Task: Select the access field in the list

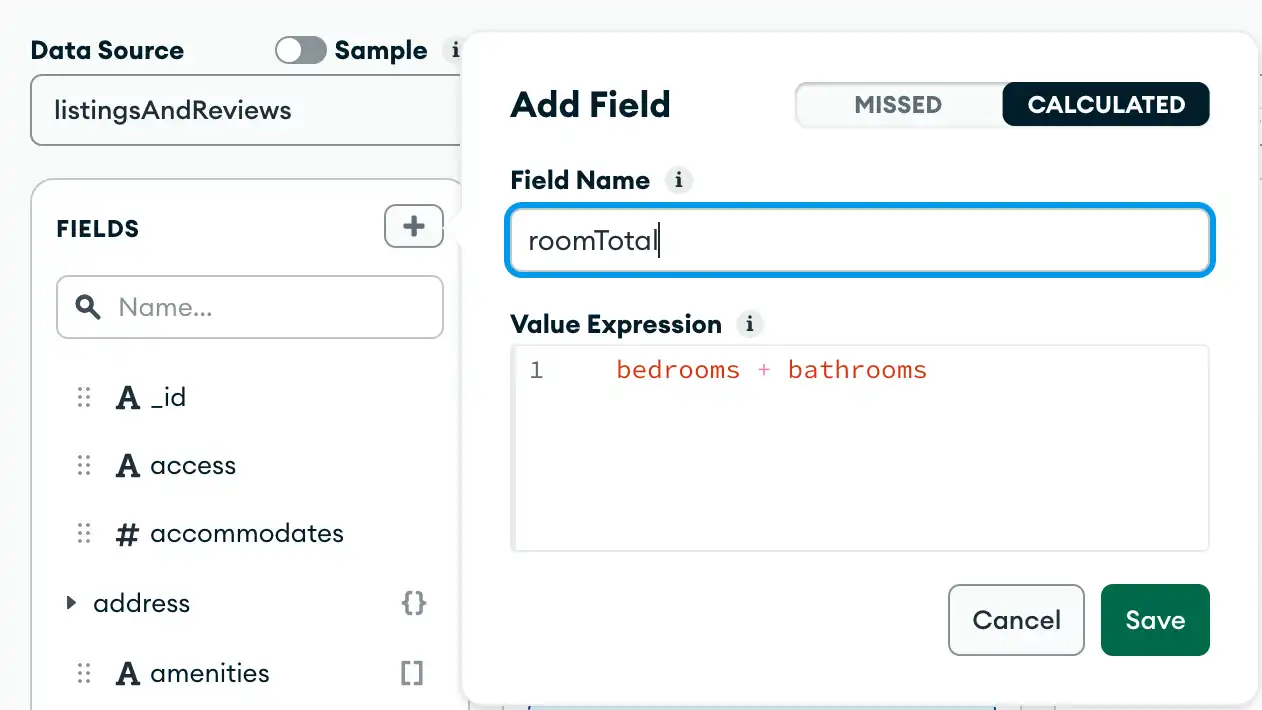Action: [193, 465]
